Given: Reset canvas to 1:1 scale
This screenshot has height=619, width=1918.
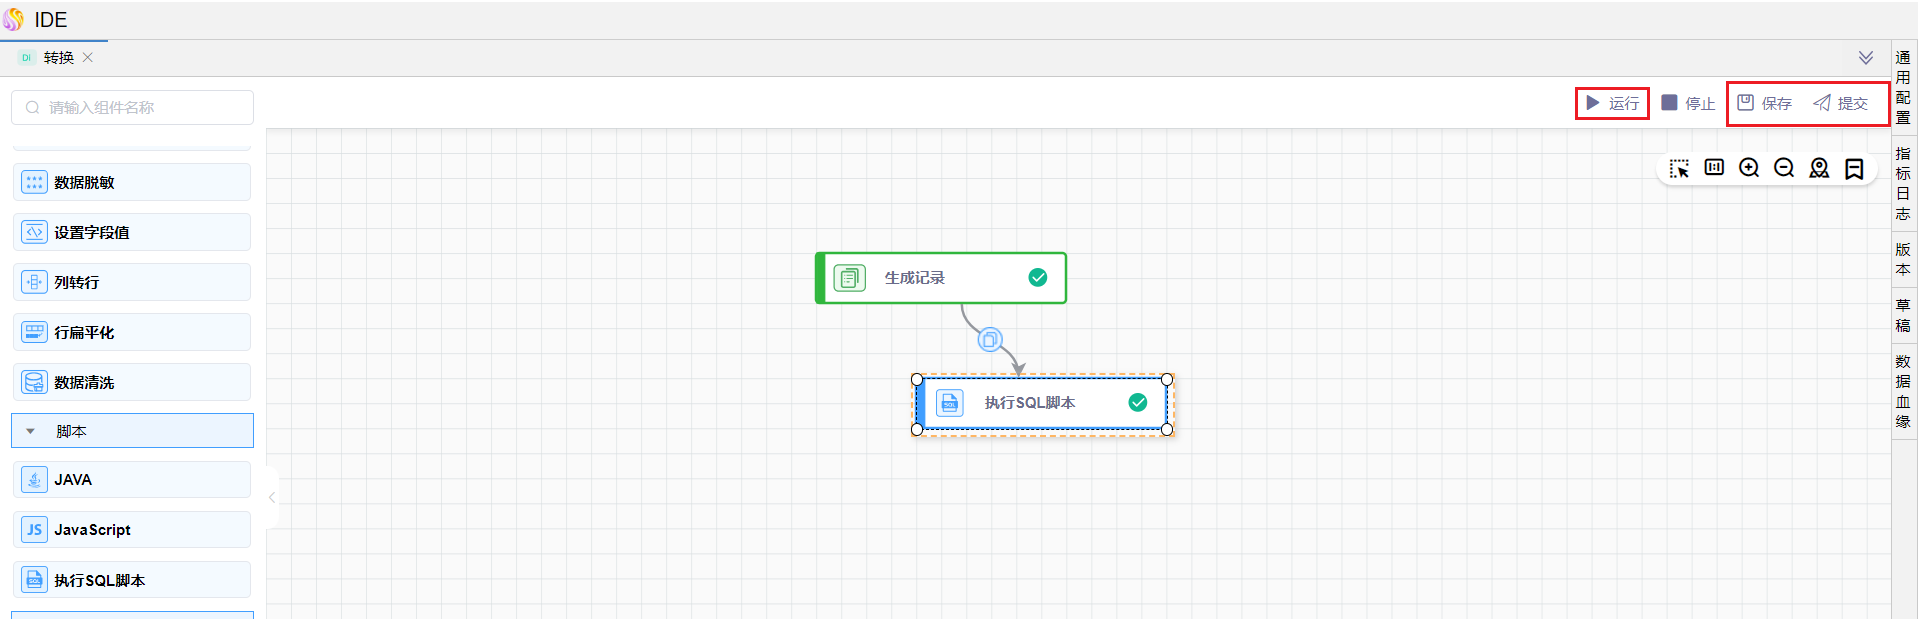Looking at the screenshot, I should tap(1714, 168).
